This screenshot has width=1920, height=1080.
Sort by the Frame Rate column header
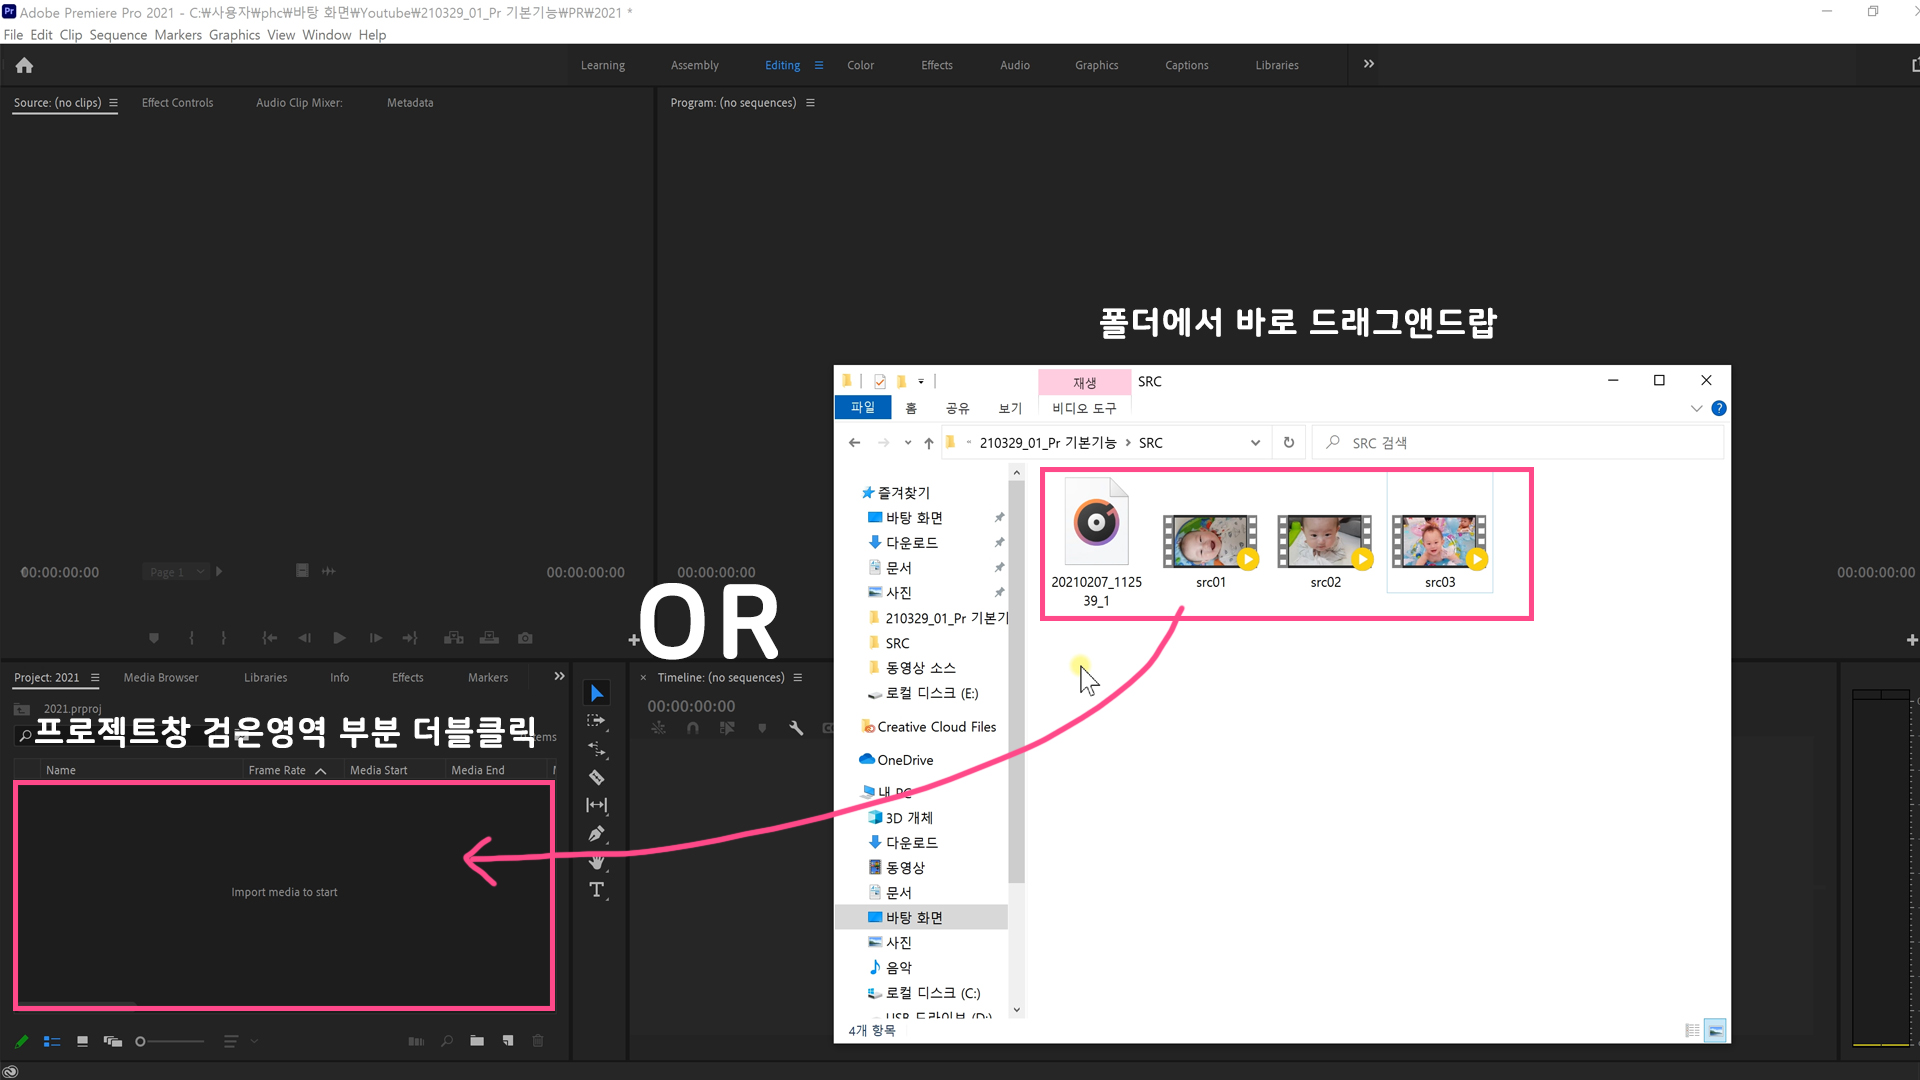tap(277, 770)
